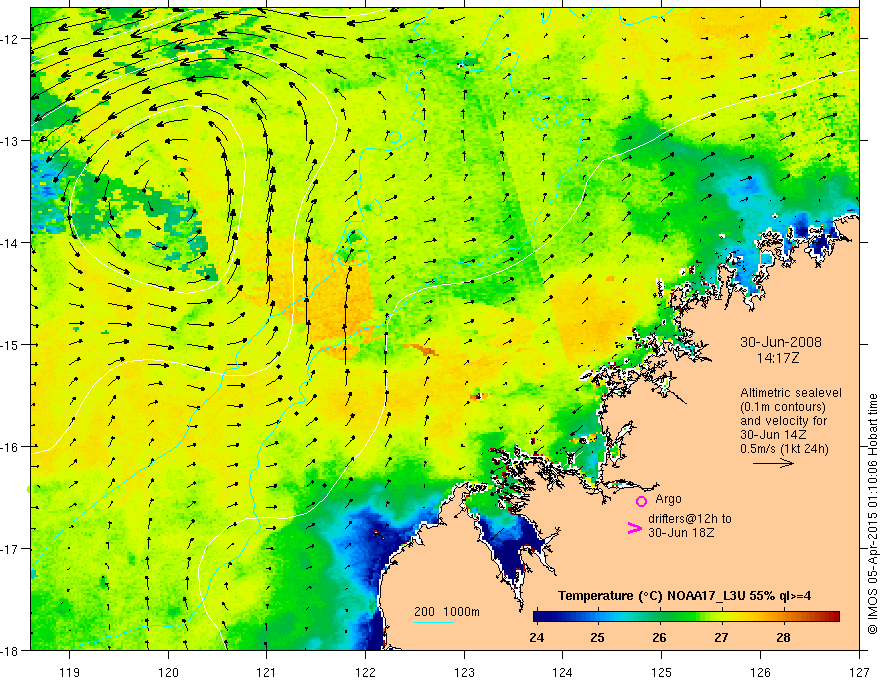
Task: Click the 'drifters@12h to' legend text
Action: pos(690,519)
